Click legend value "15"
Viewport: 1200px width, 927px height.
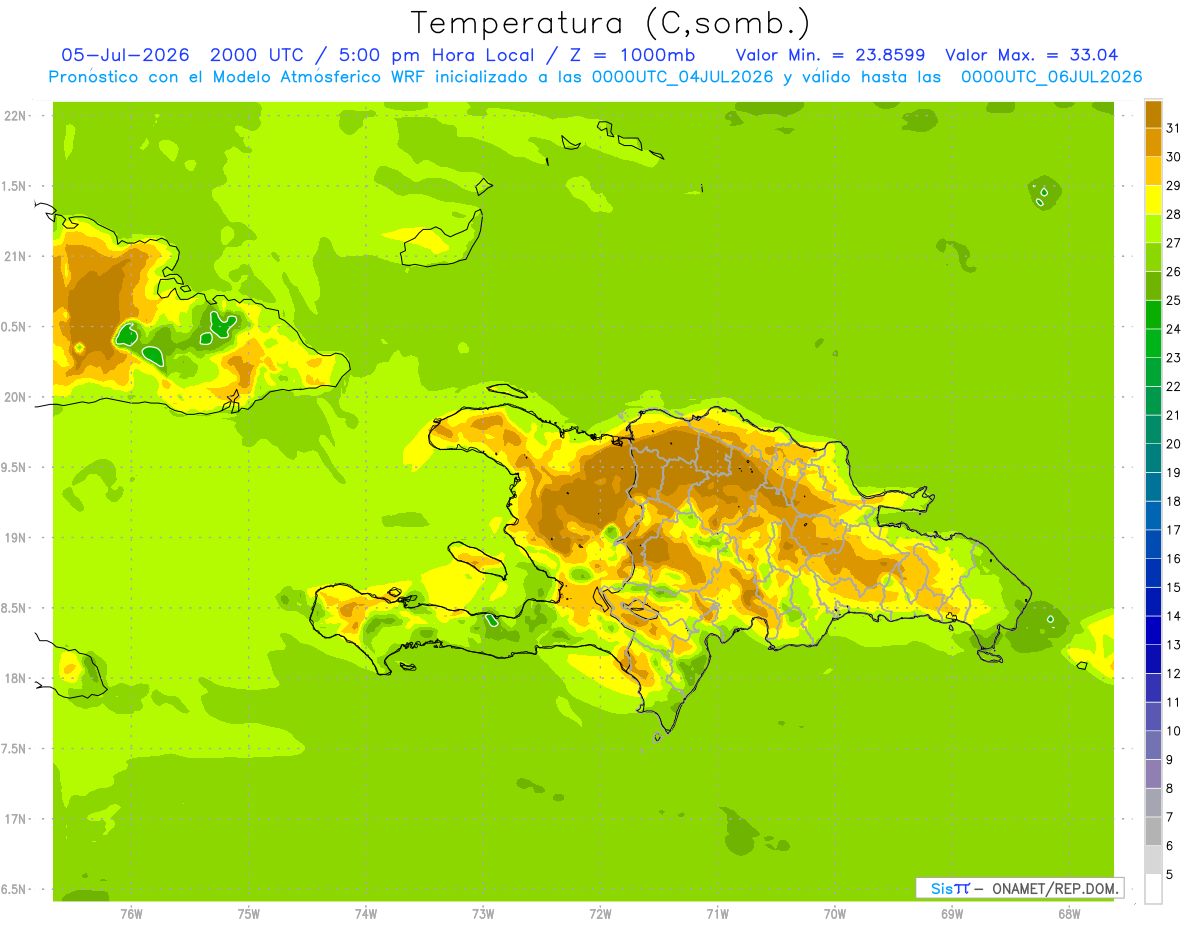(1173, 588)
